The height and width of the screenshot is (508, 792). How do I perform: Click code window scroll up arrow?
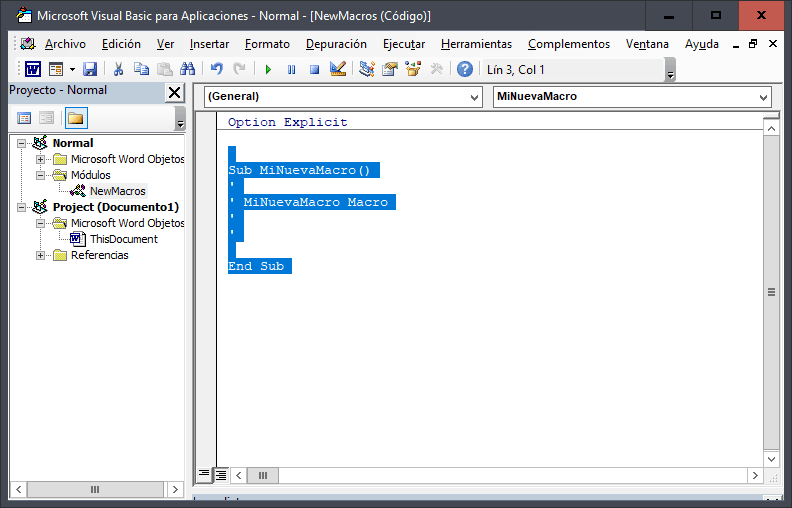pos(771,129)
